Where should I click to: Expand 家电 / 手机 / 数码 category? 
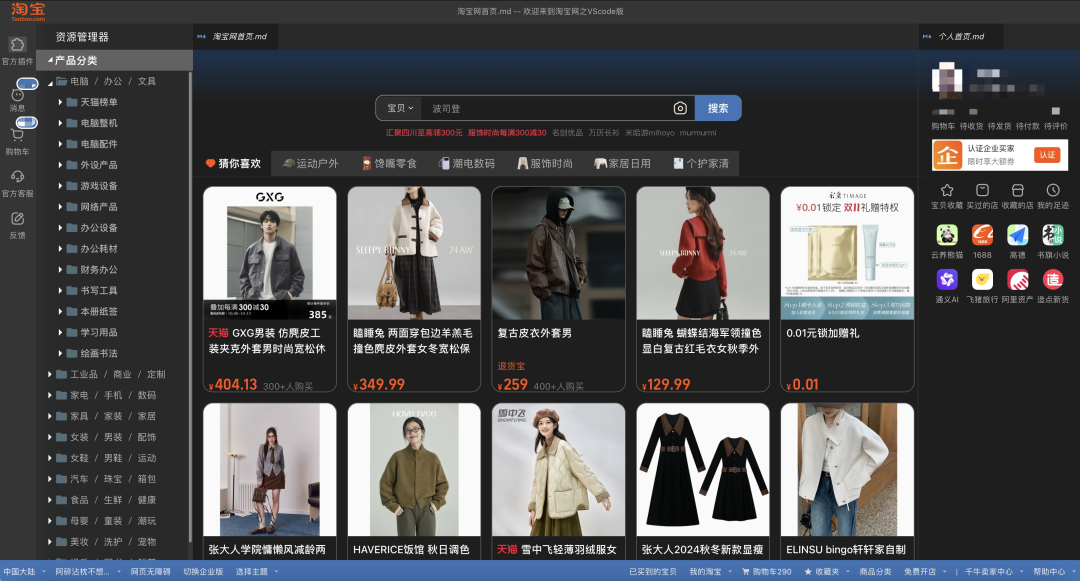tap(50, 395)
